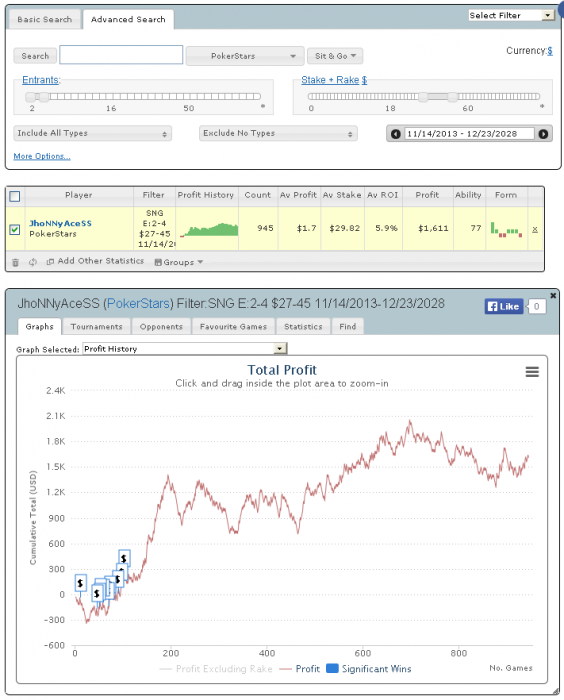This screenshot has width=564, height=700.
Task: Uncheck the JhoNNyAceSS row checkbox
Action: pyautogui.click(x=15, y=229)
